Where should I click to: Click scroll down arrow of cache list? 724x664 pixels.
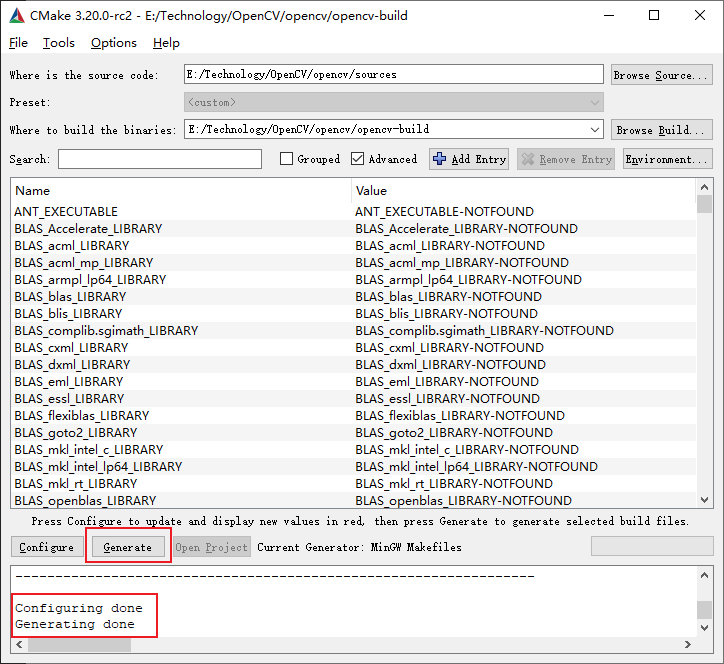704,500
